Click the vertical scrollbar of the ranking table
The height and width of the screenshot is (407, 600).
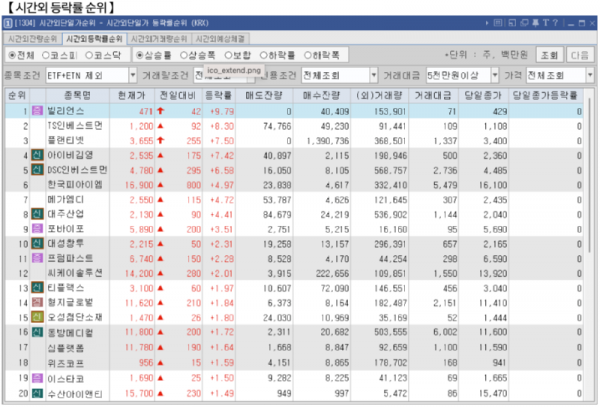[590, 176]
